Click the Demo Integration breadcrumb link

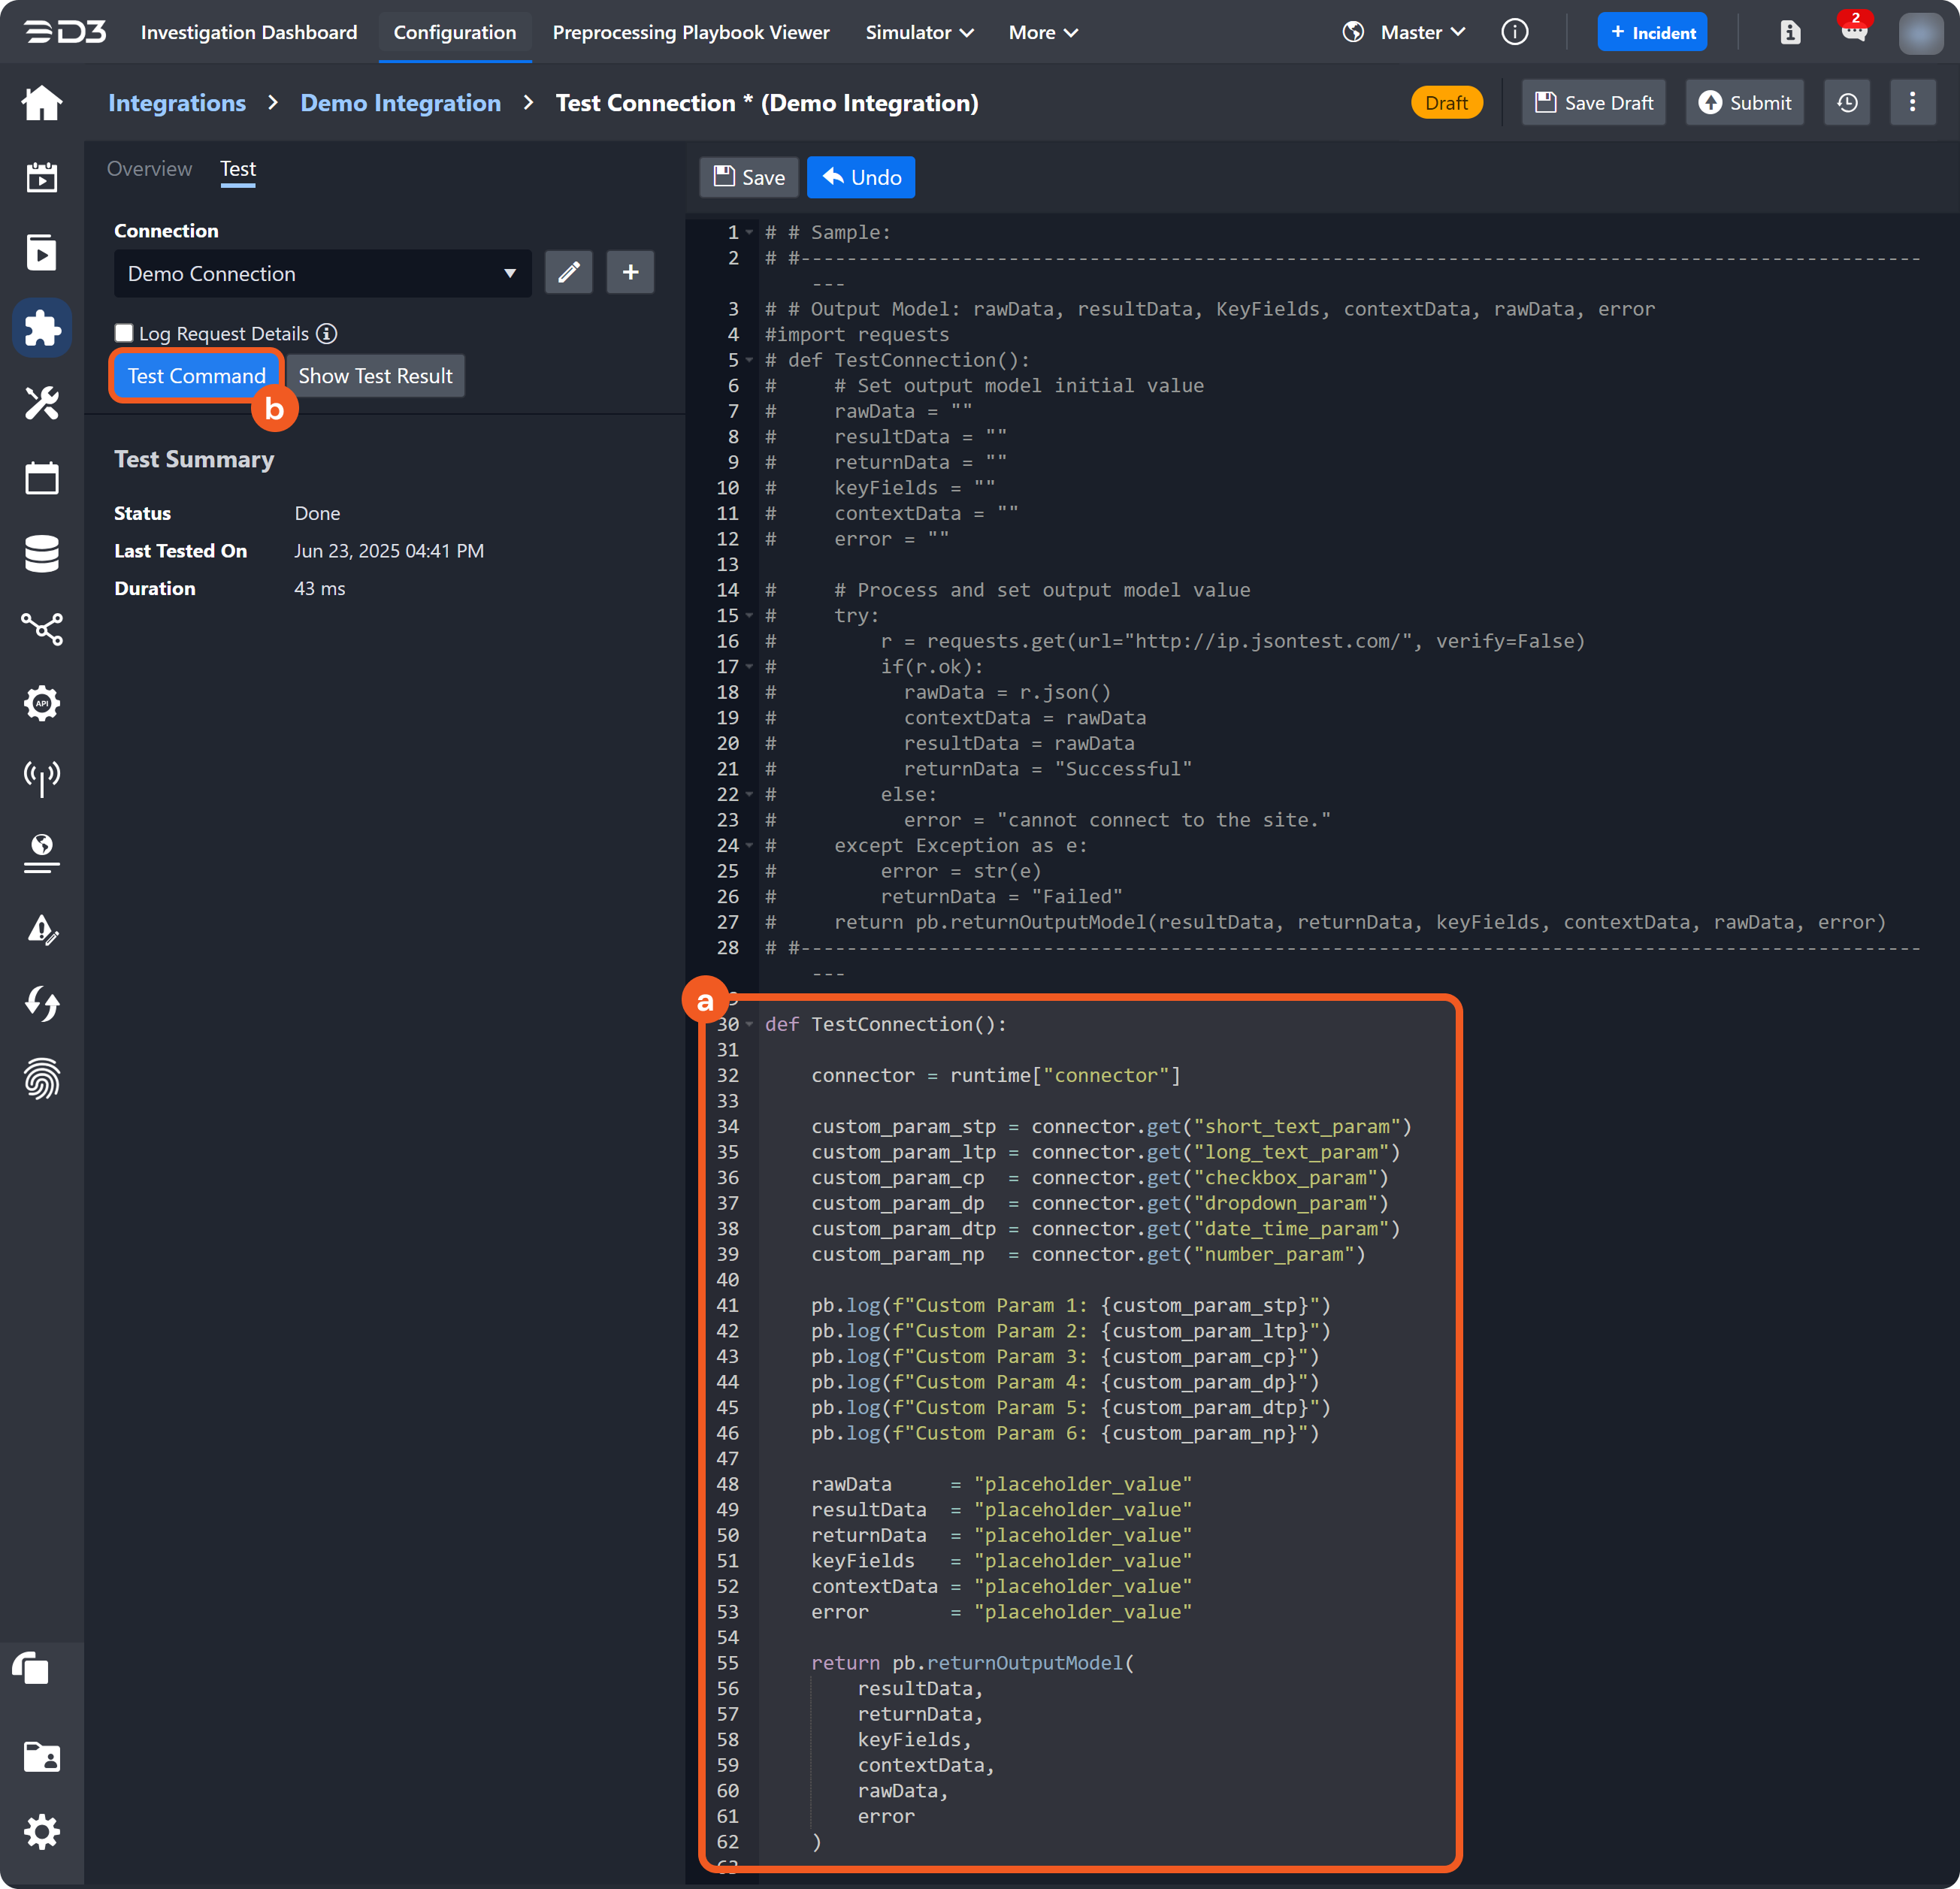click(400, 103)
